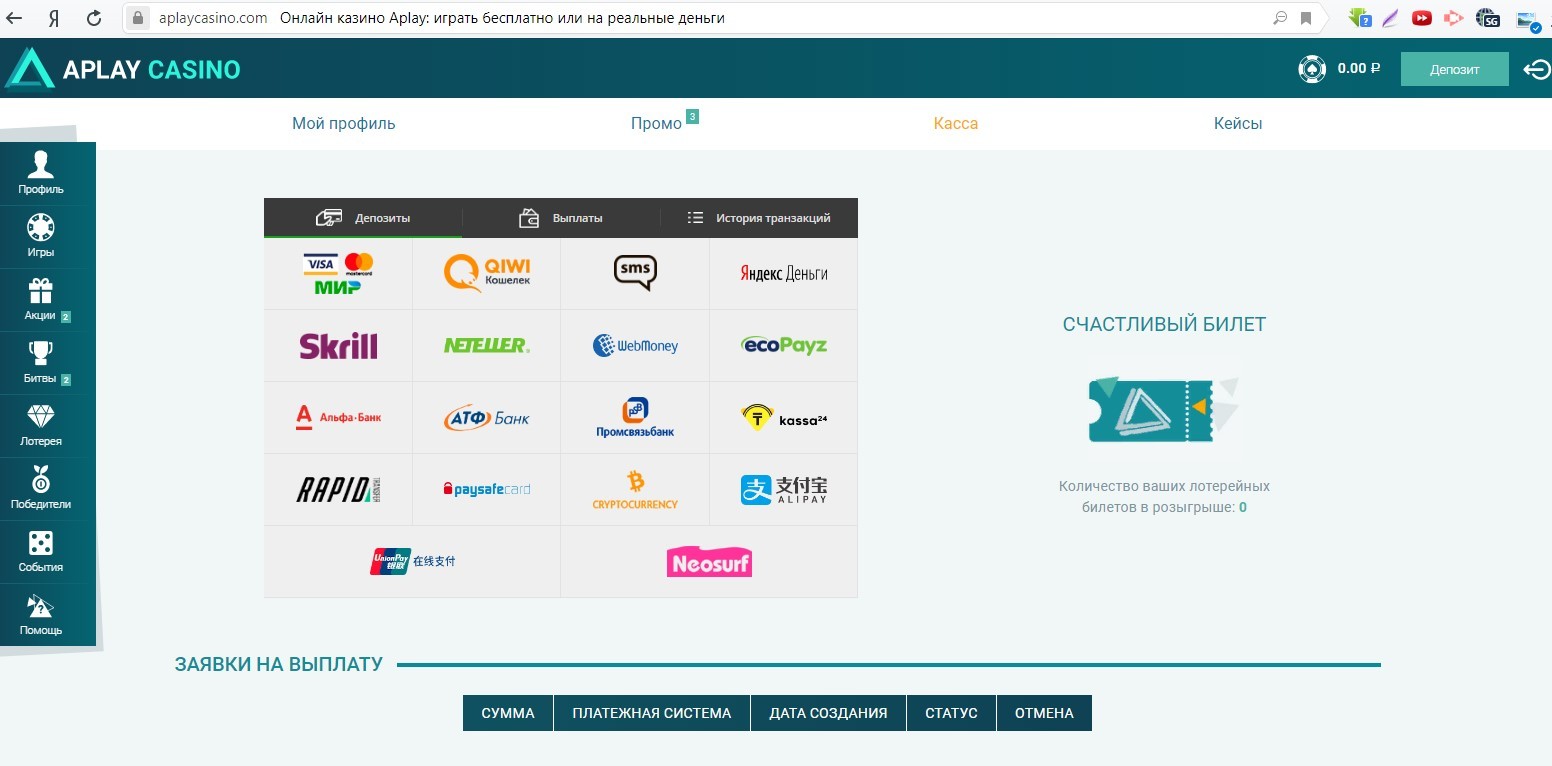Open the red fast-forward extension icon

coord(1421,18)
